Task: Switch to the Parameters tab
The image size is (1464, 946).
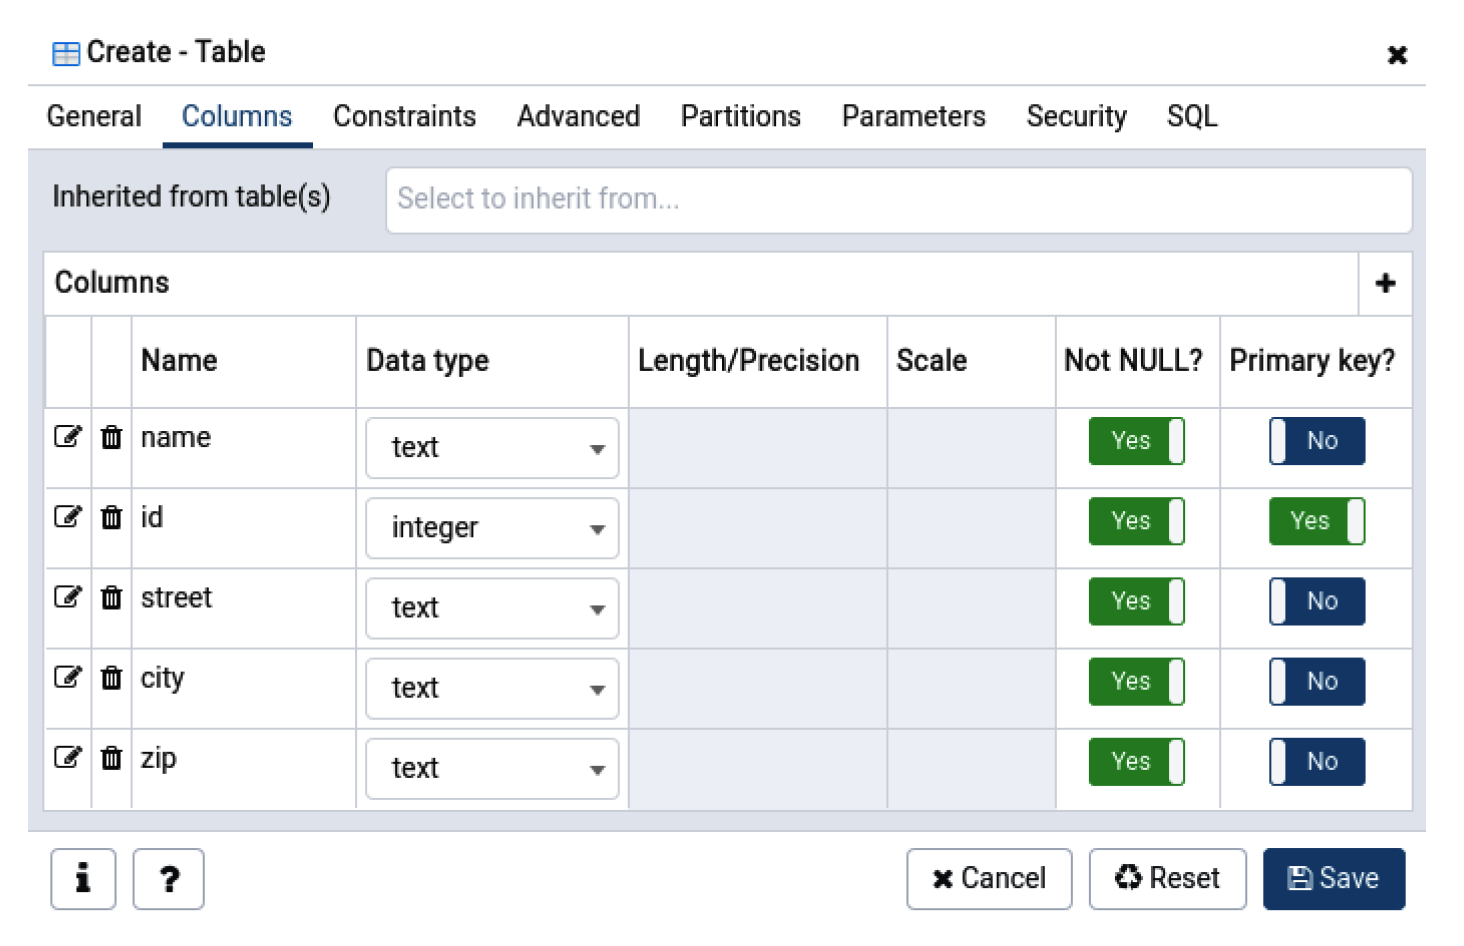Action: coord(914,117)
